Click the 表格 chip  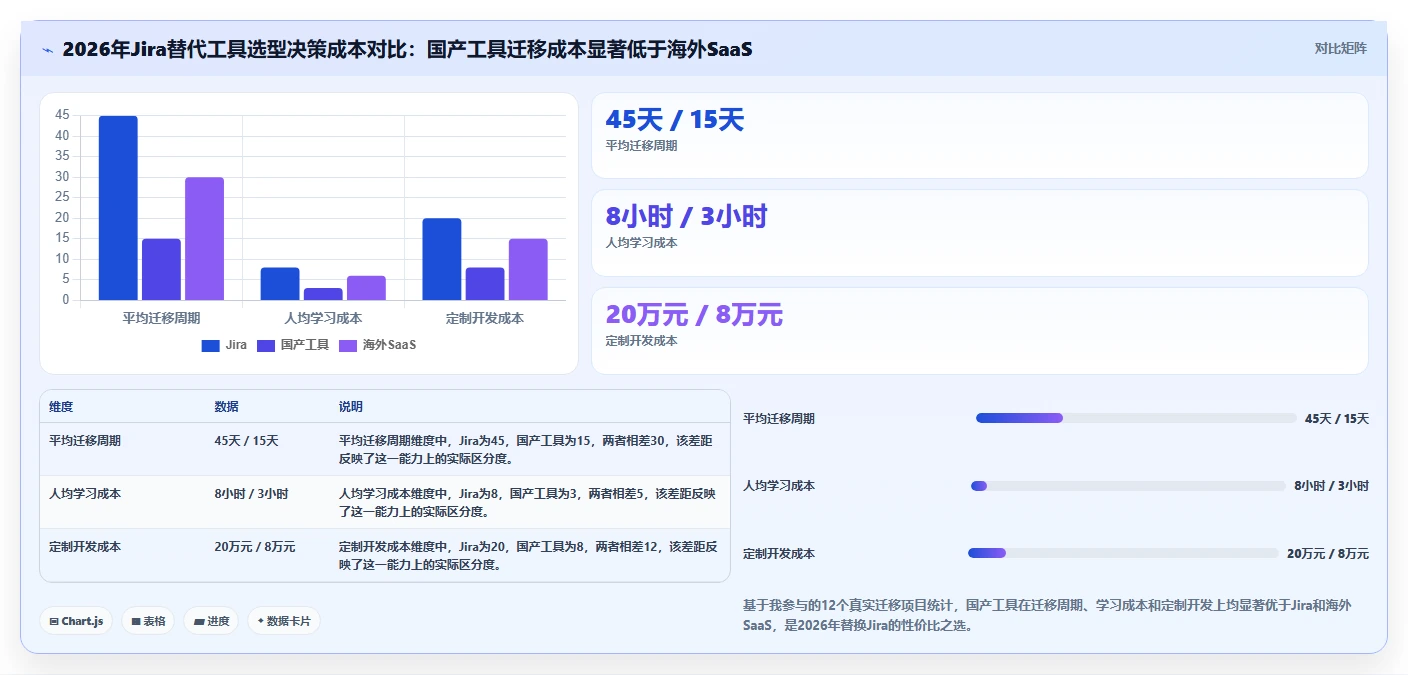pos(148,621)
